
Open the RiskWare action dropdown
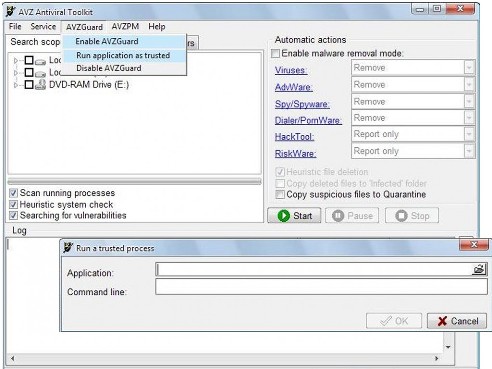pyautogui.click(x=469, y=151)
